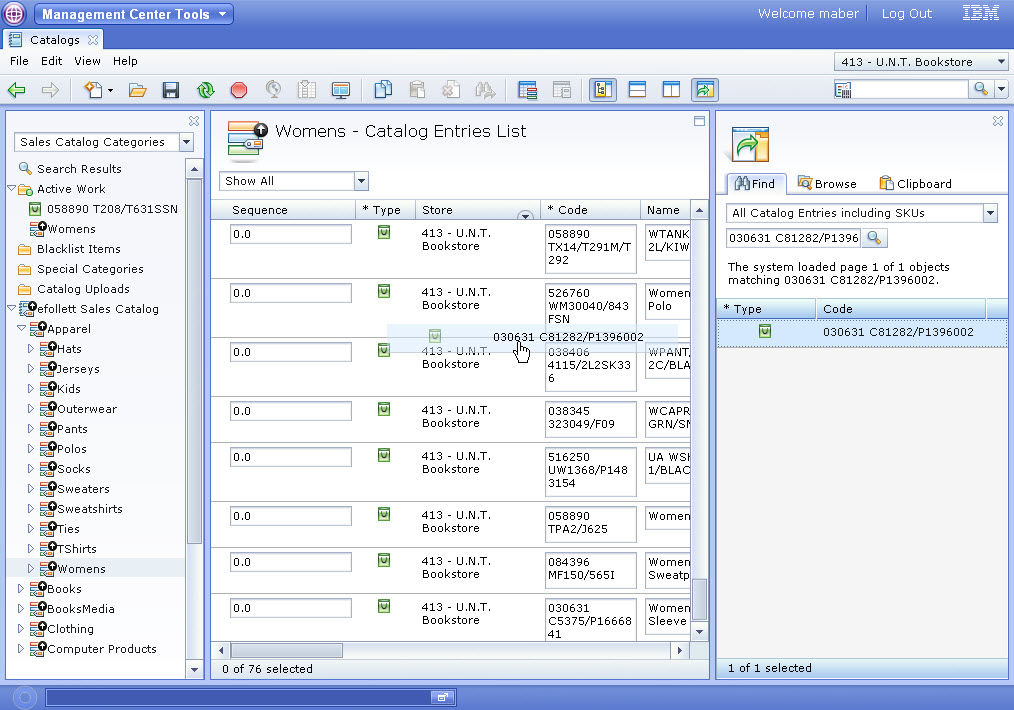Click the Log Out link

pyautogui.click(x=906, y=14)
